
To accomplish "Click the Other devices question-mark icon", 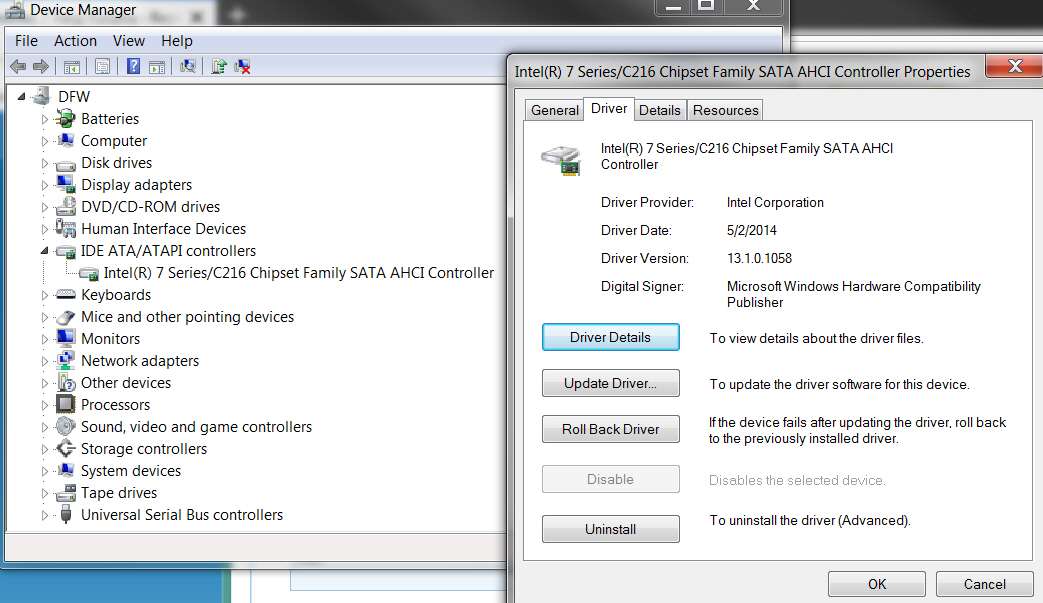I will 66,383.
